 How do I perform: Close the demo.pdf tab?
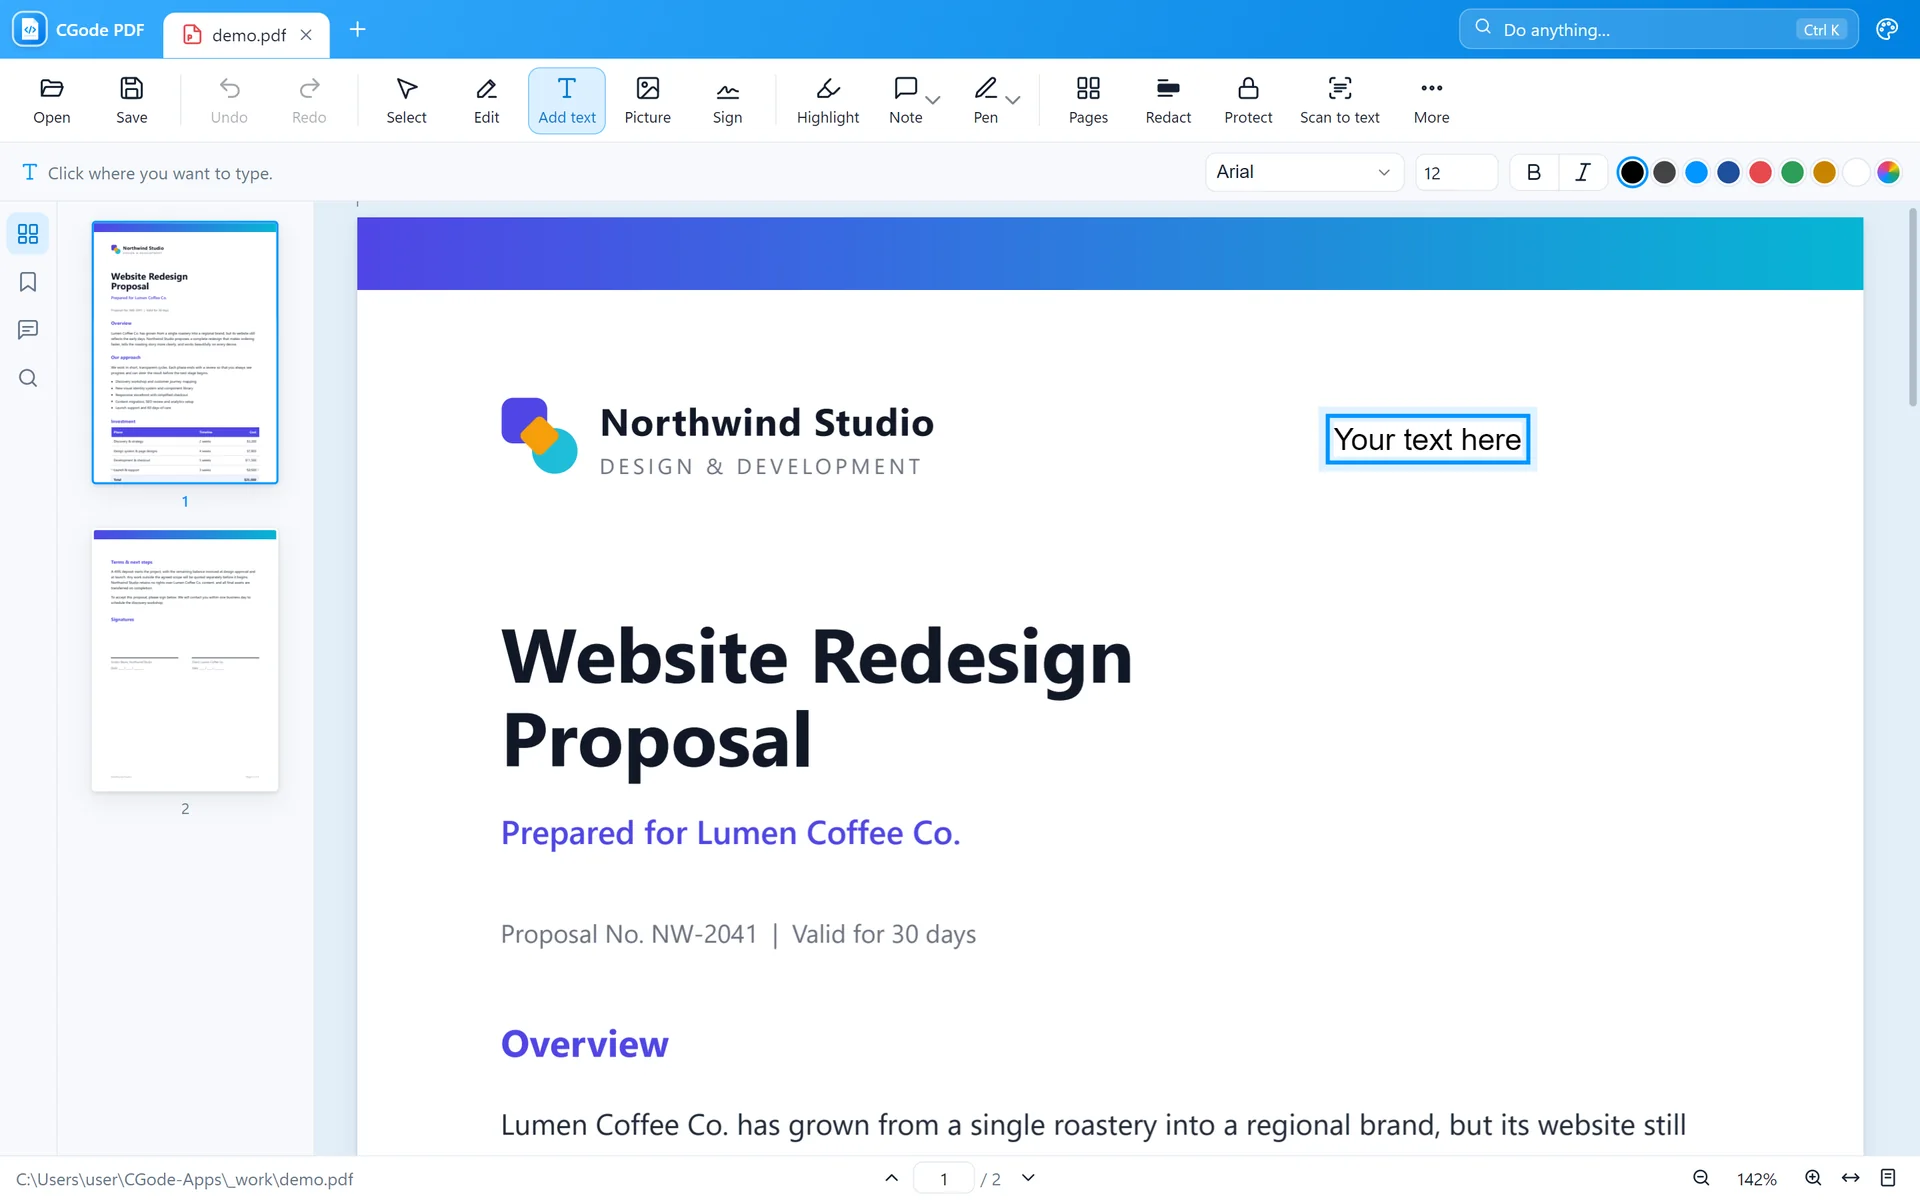click(306, 35)
